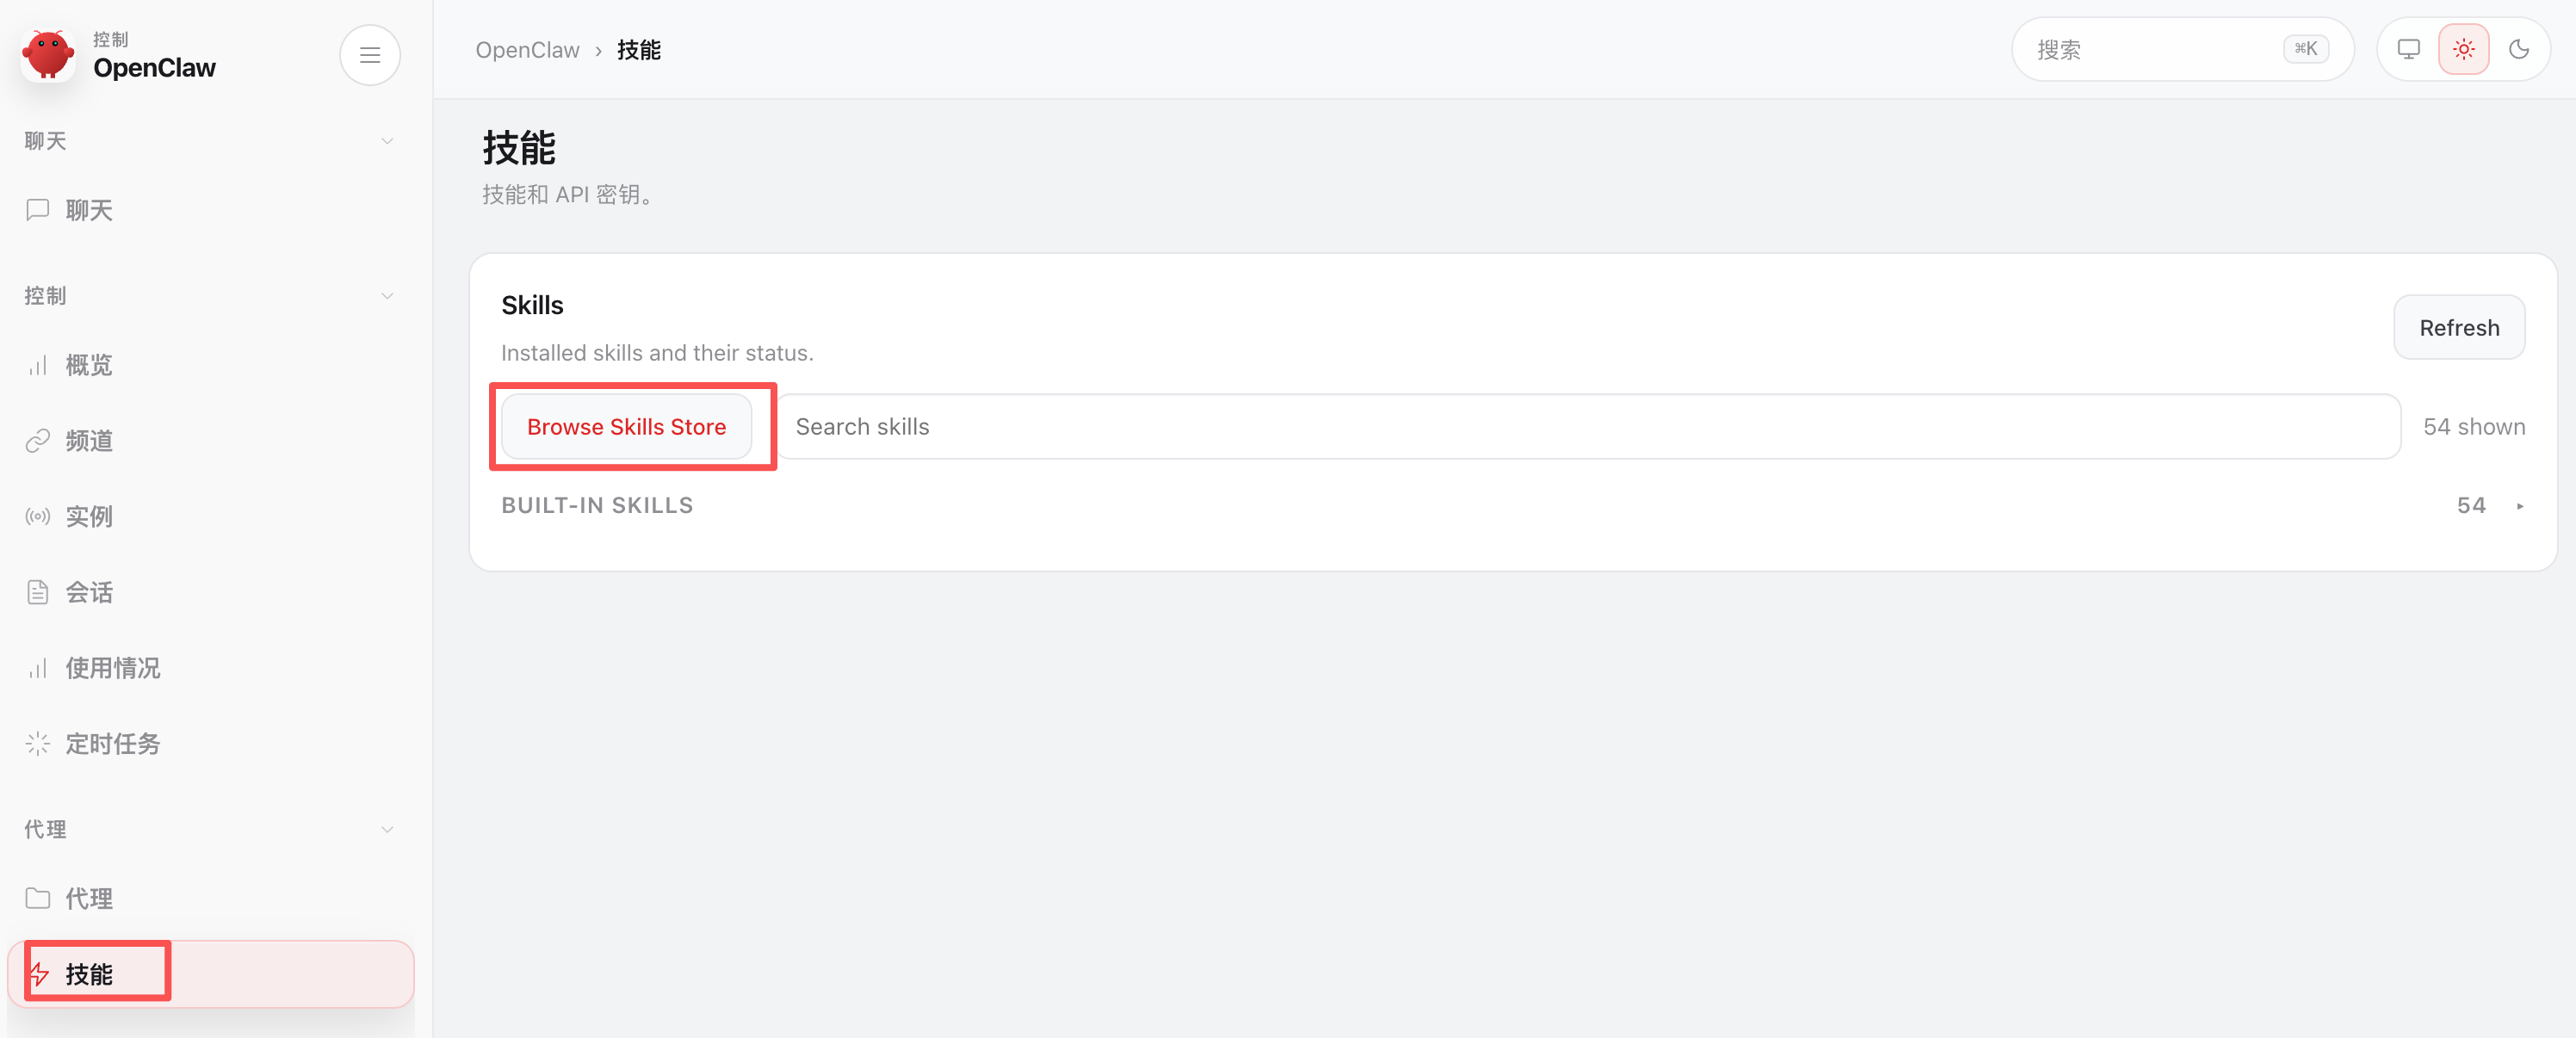The image size is (2576, 1038).
Task: Collapse the 控制 sidebar section
Action: point(387,296)
